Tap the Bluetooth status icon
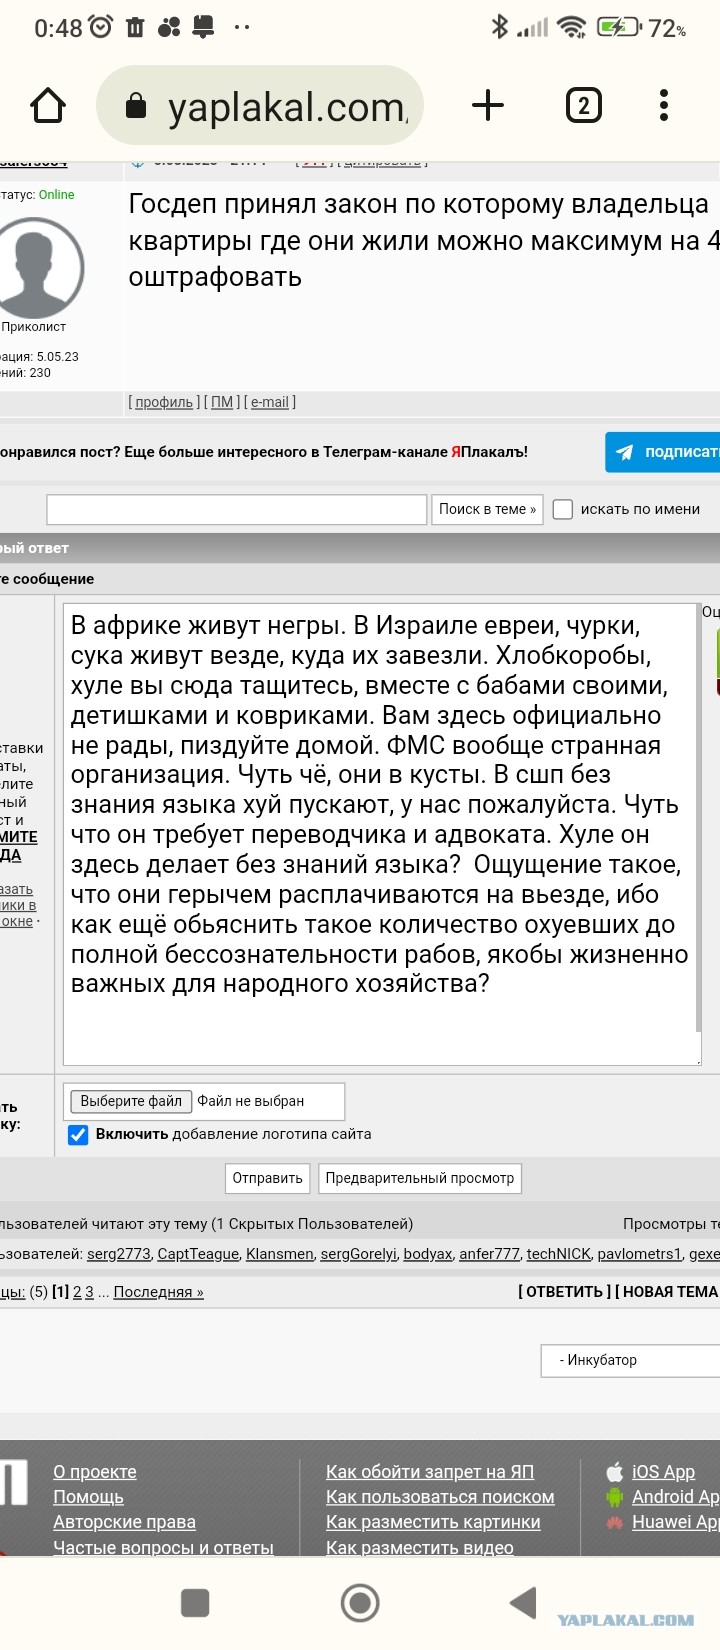Image resolution: width=720 pixels, height=1650 pixels. point(500,27)
